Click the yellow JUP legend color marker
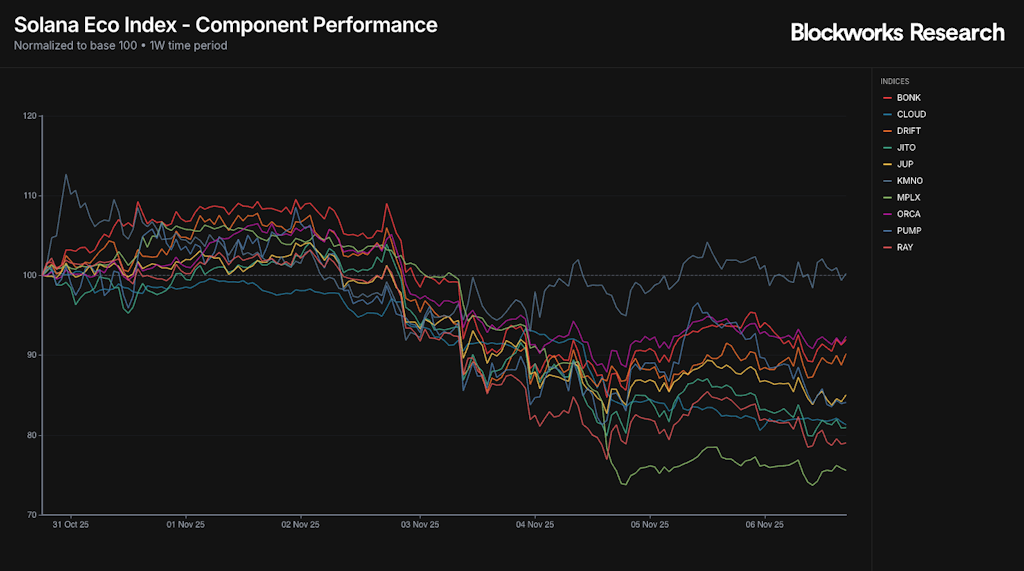This screenshot has width=1024, height=571. (887, 164)
